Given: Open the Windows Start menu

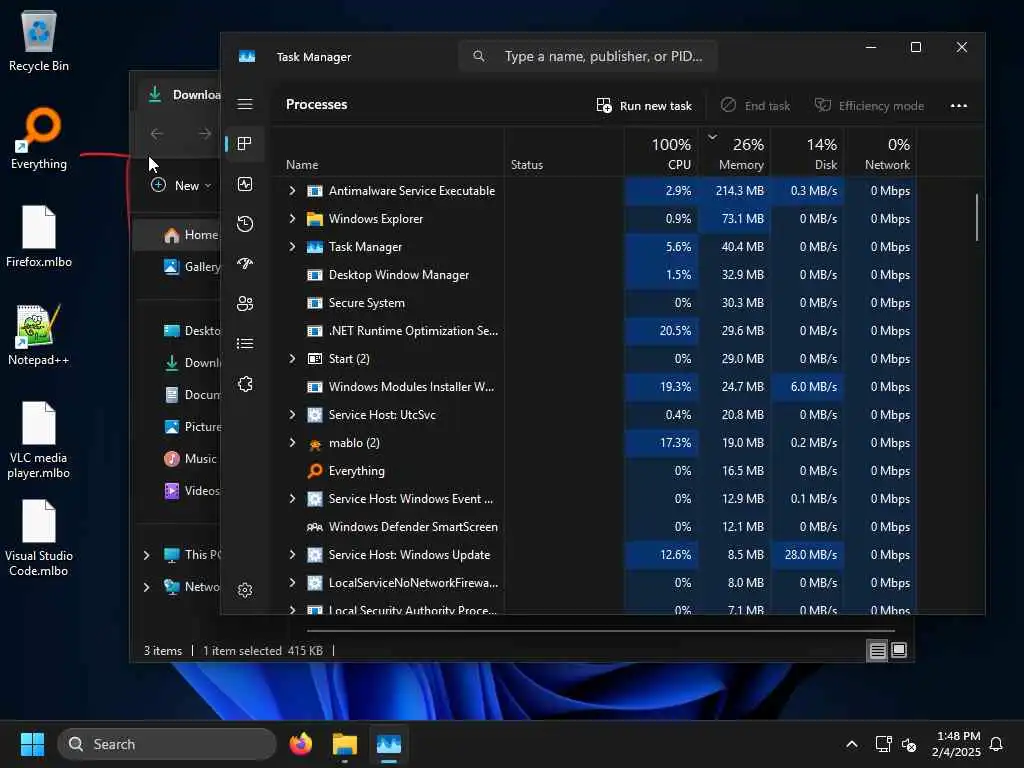Looking at the screenshot, I should (x=32, y=744).
